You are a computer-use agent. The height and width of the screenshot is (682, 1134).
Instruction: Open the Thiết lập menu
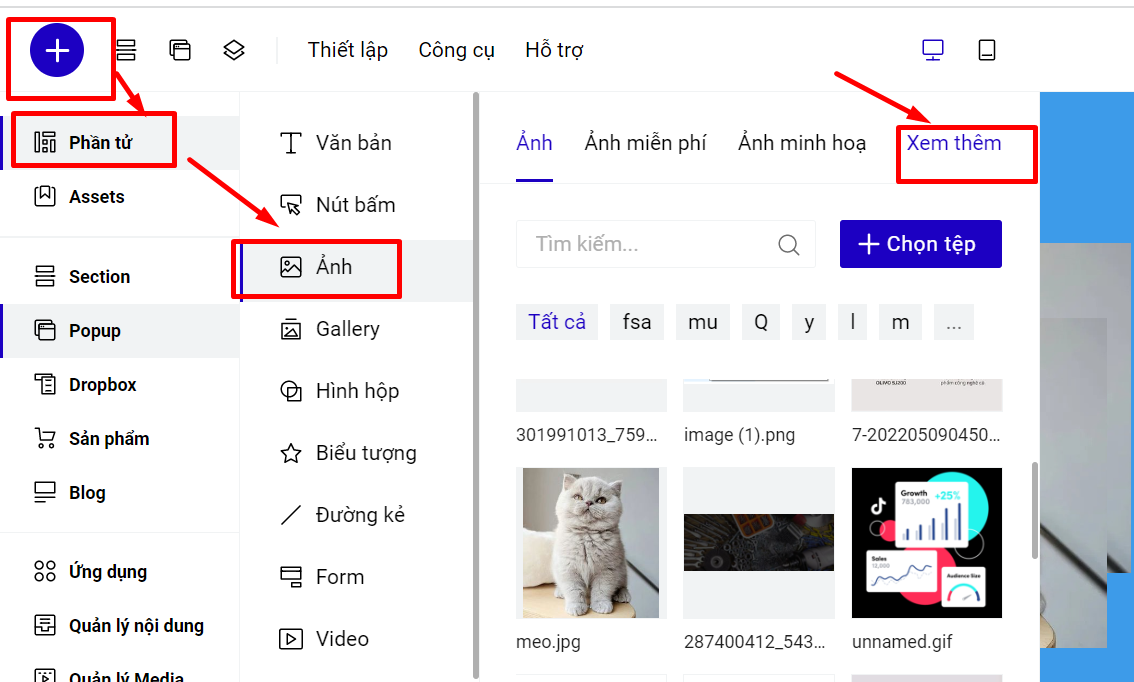pyautogui.click(x=347, y=50)
